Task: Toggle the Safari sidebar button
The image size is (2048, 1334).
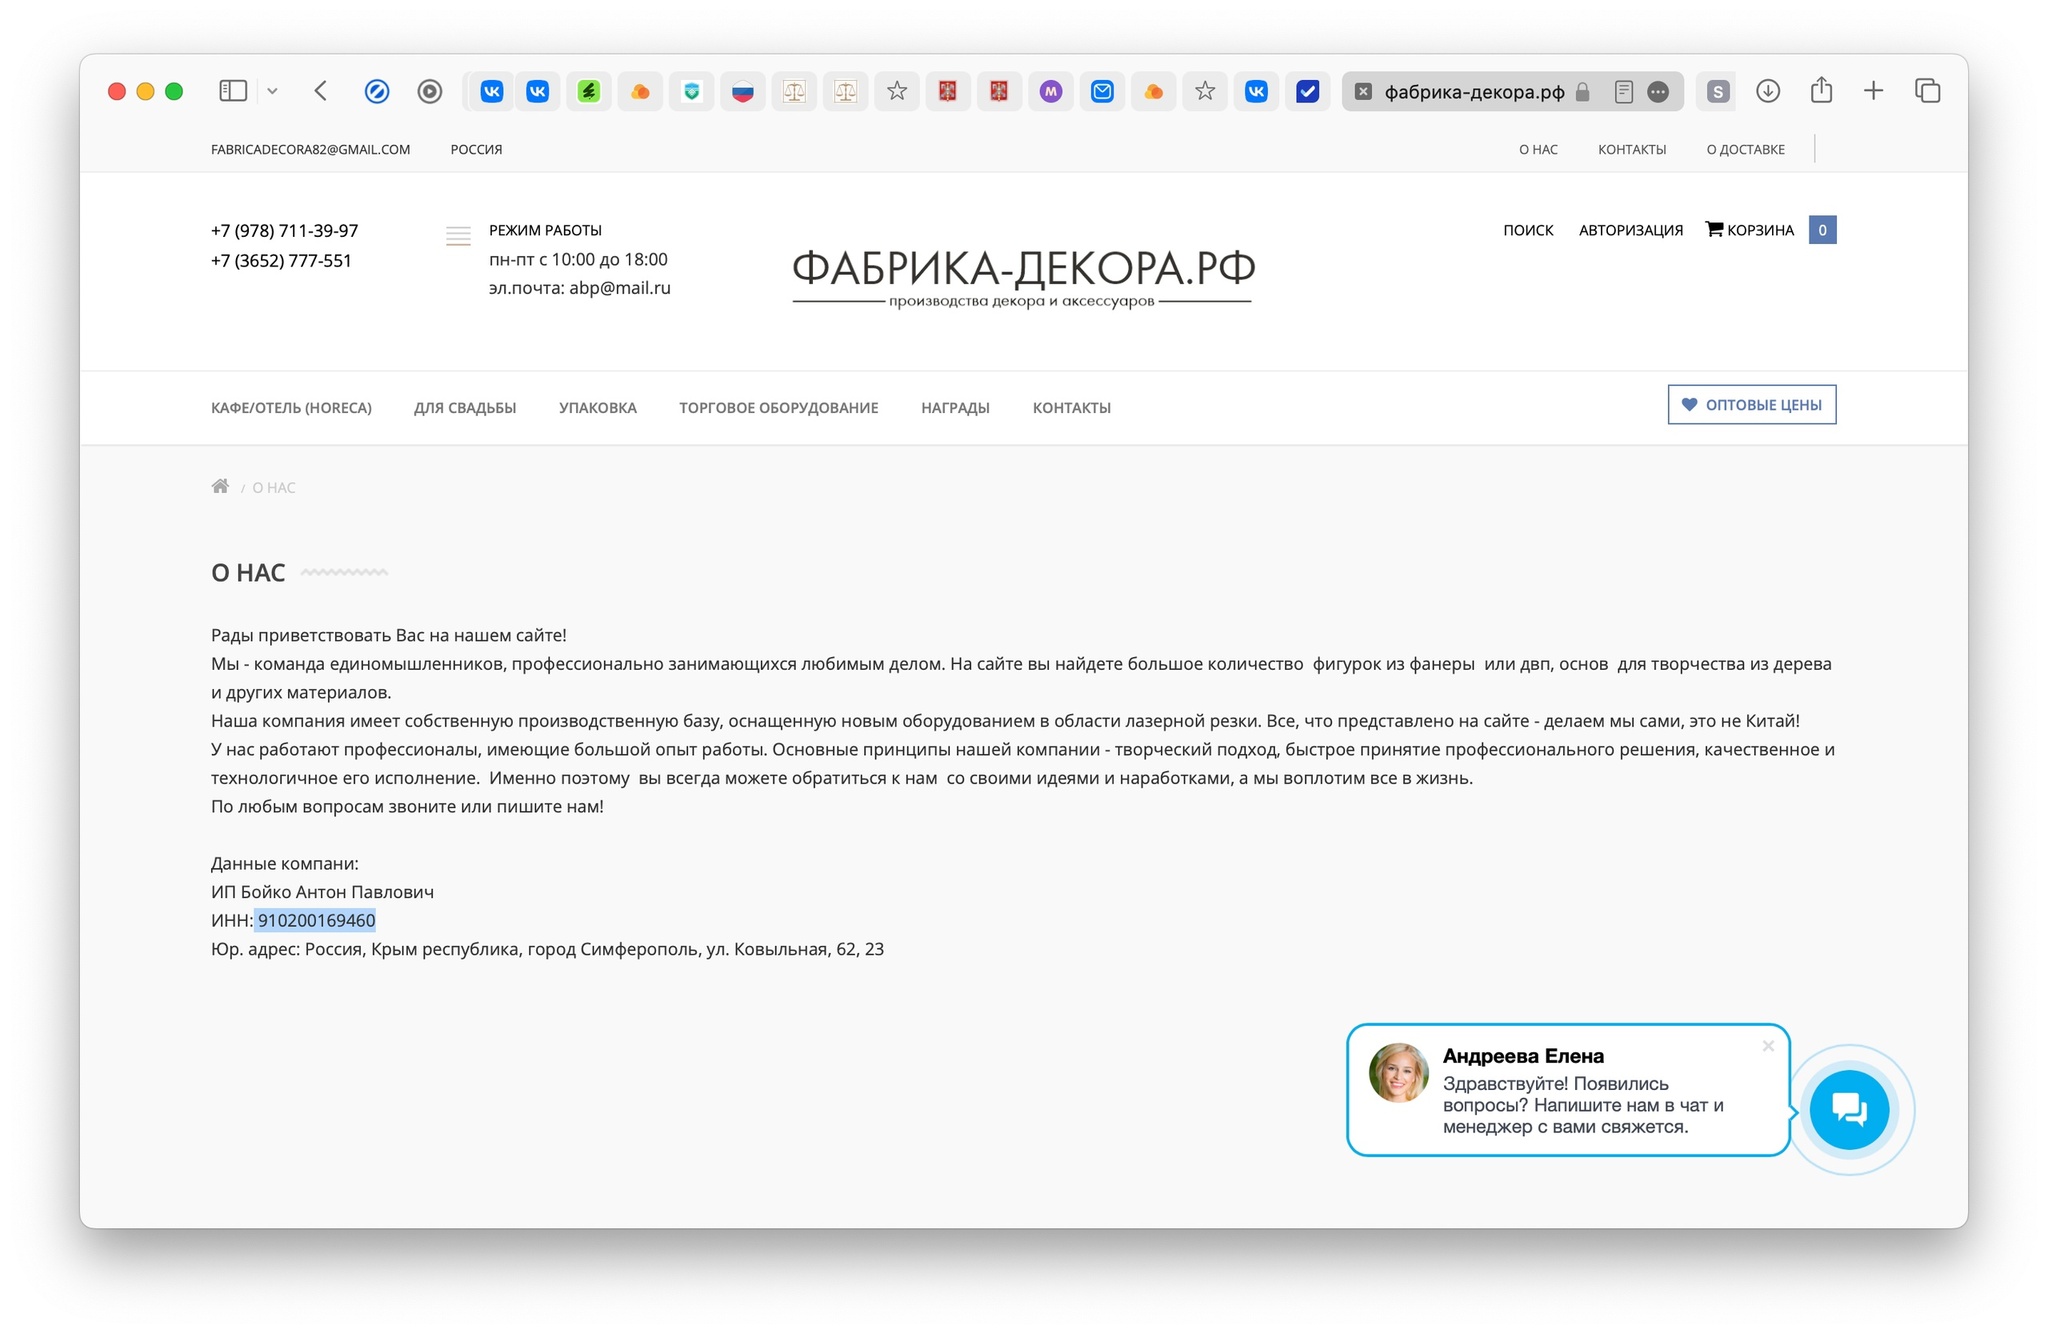Action: point(233,91)
